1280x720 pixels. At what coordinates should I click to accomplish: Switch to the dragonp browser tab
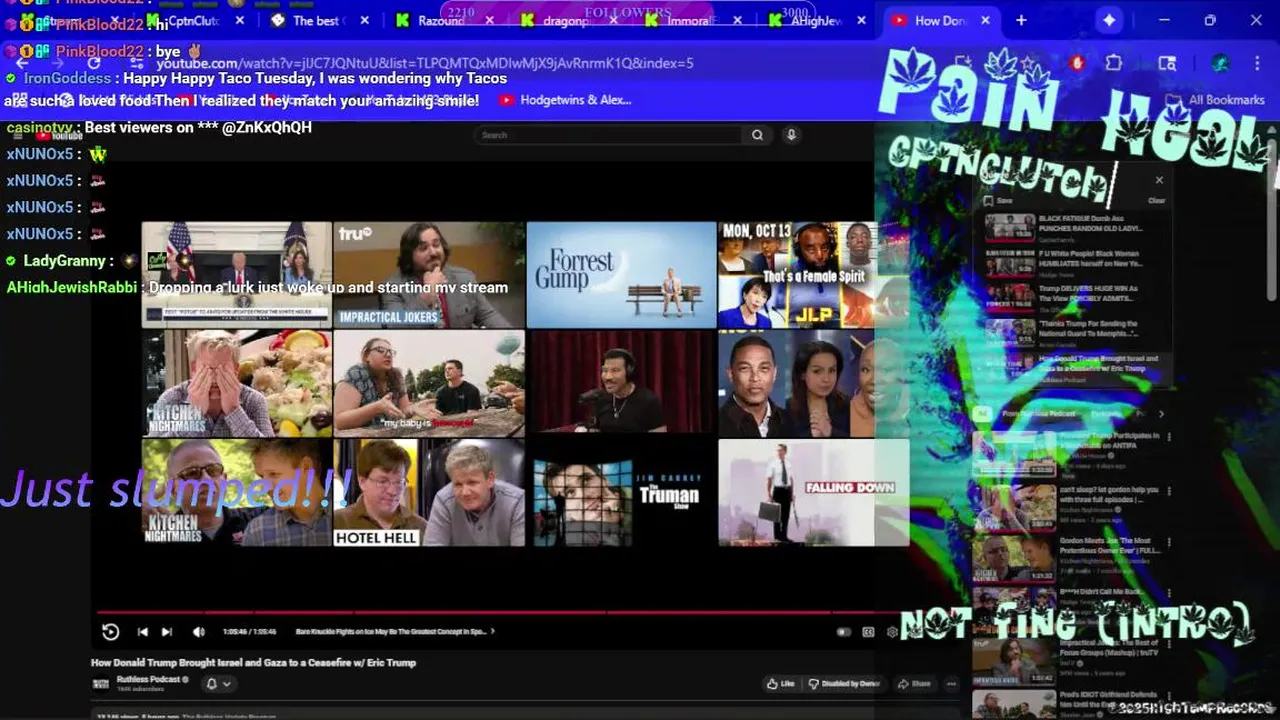[567, 20]
